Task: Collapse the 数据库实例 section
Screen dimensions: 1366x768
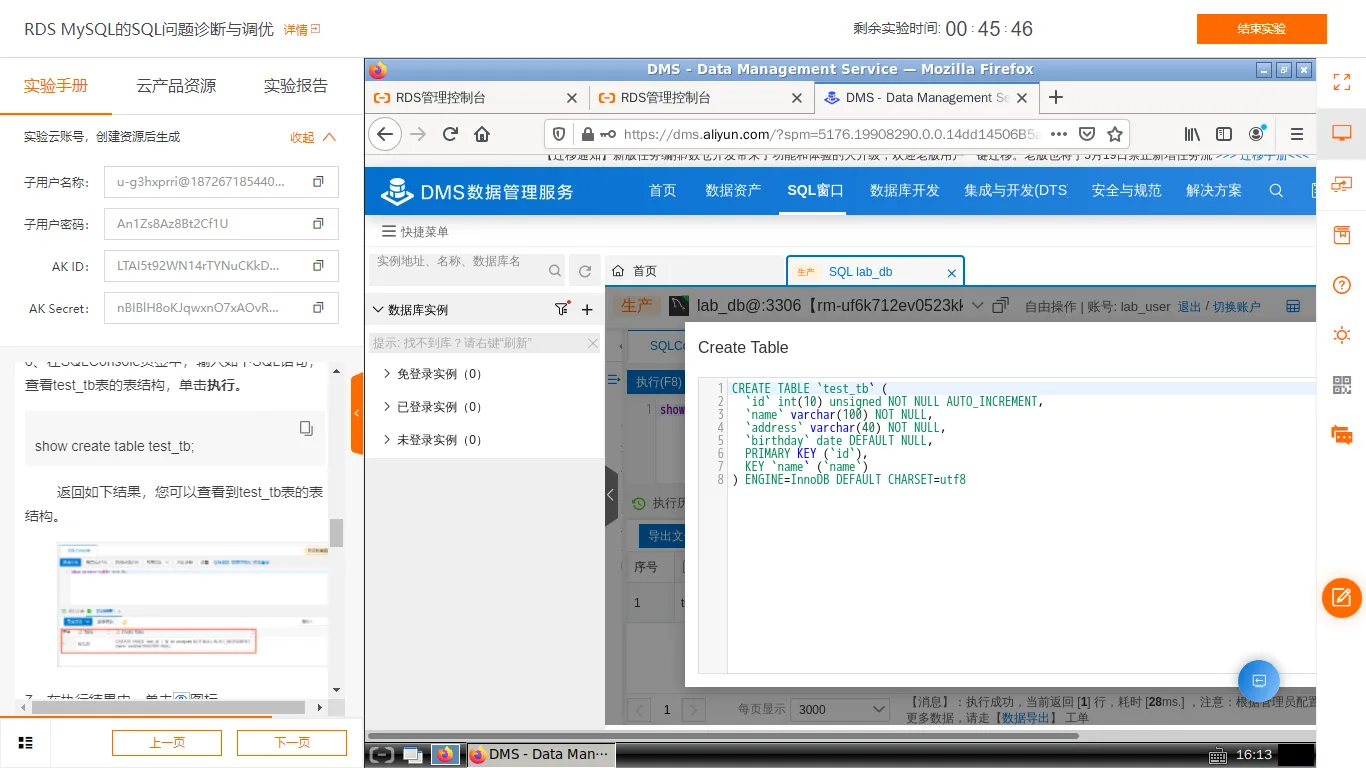Action: click(x=378, y=310)
